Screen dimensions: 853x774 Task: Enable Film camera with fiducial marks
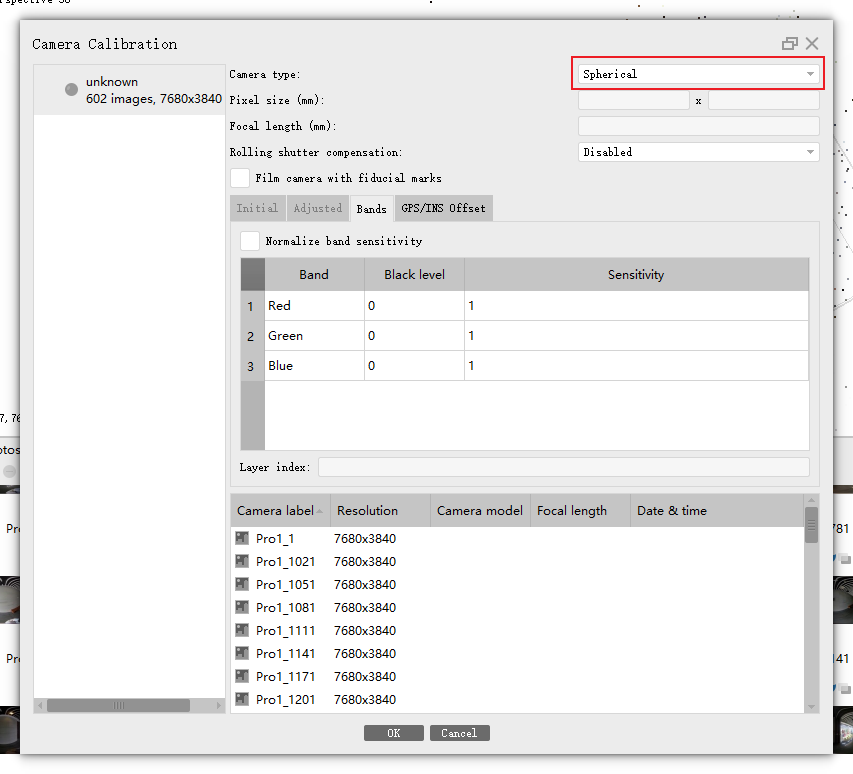pyautogui.click(x=240, y=178)
